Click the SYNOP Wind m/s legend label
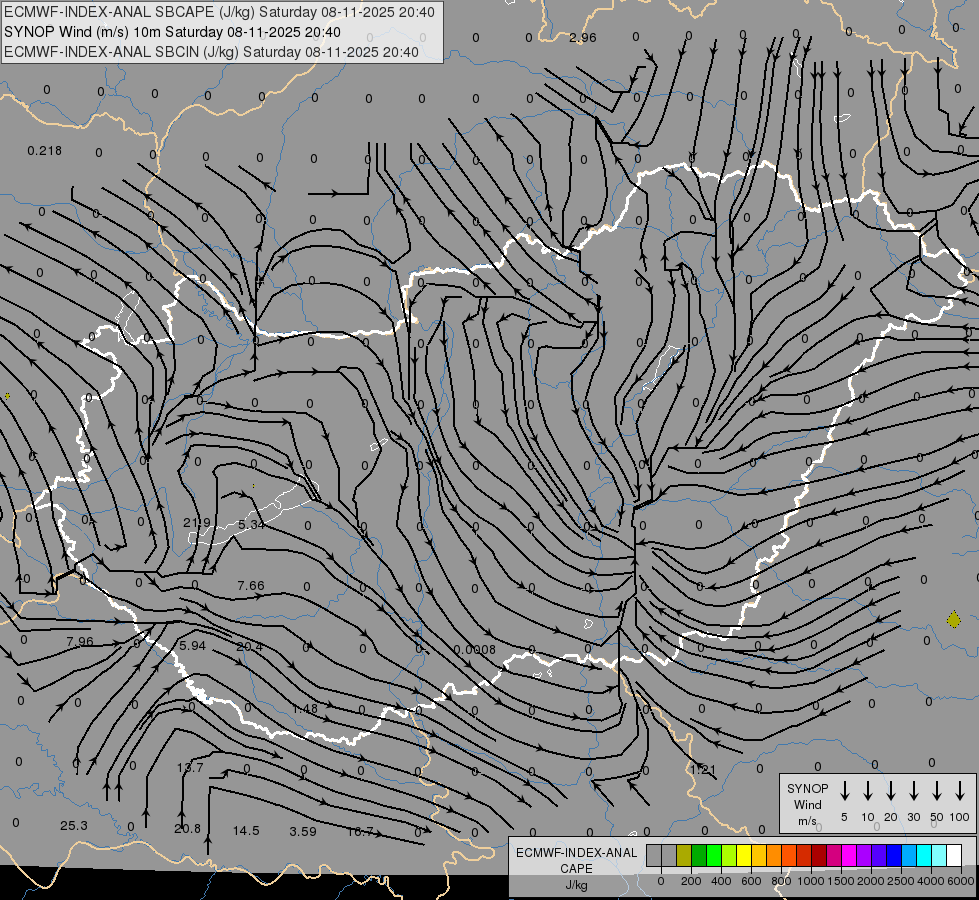979x900 pixels. pyautogui.click(x=807, y=804)
